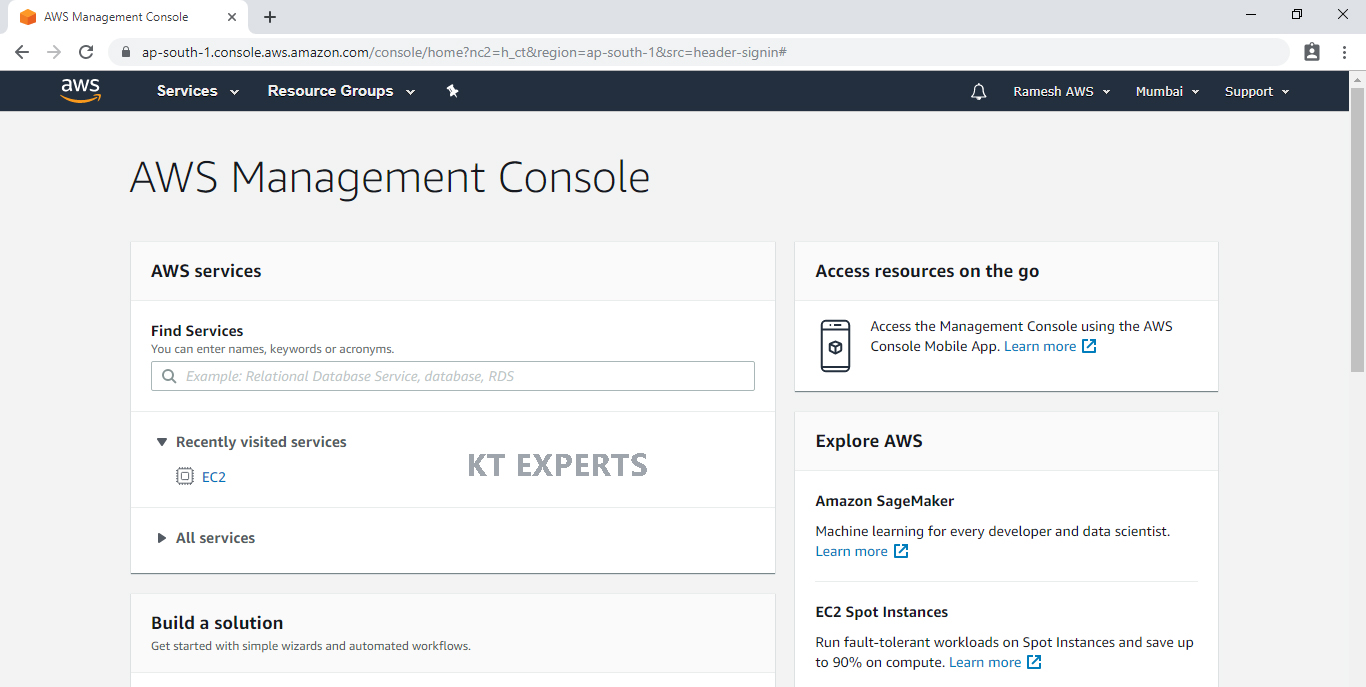Viewport: 1366px width, 687px height.
Task: Click the mobile phone app icon
Action: click(835, 346)
